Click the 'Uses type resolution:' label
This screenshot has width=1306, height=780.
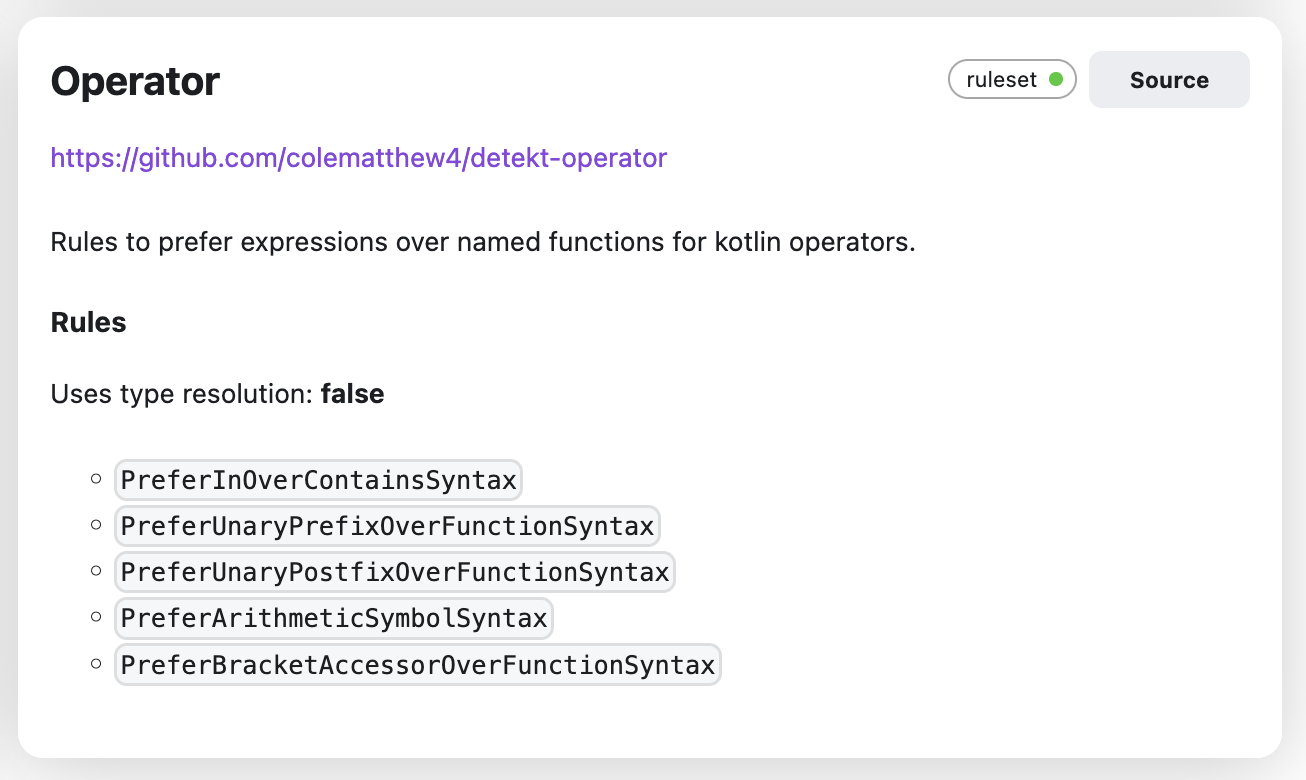coord(182,394)
